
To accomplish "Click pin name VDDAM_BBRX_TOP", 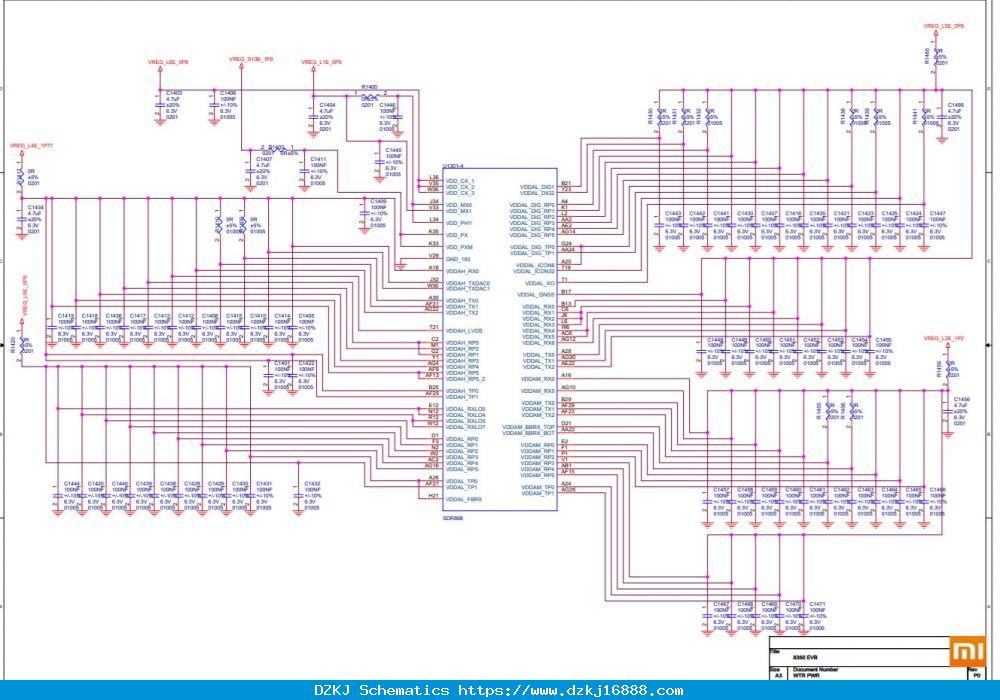I will coord(528,427).
